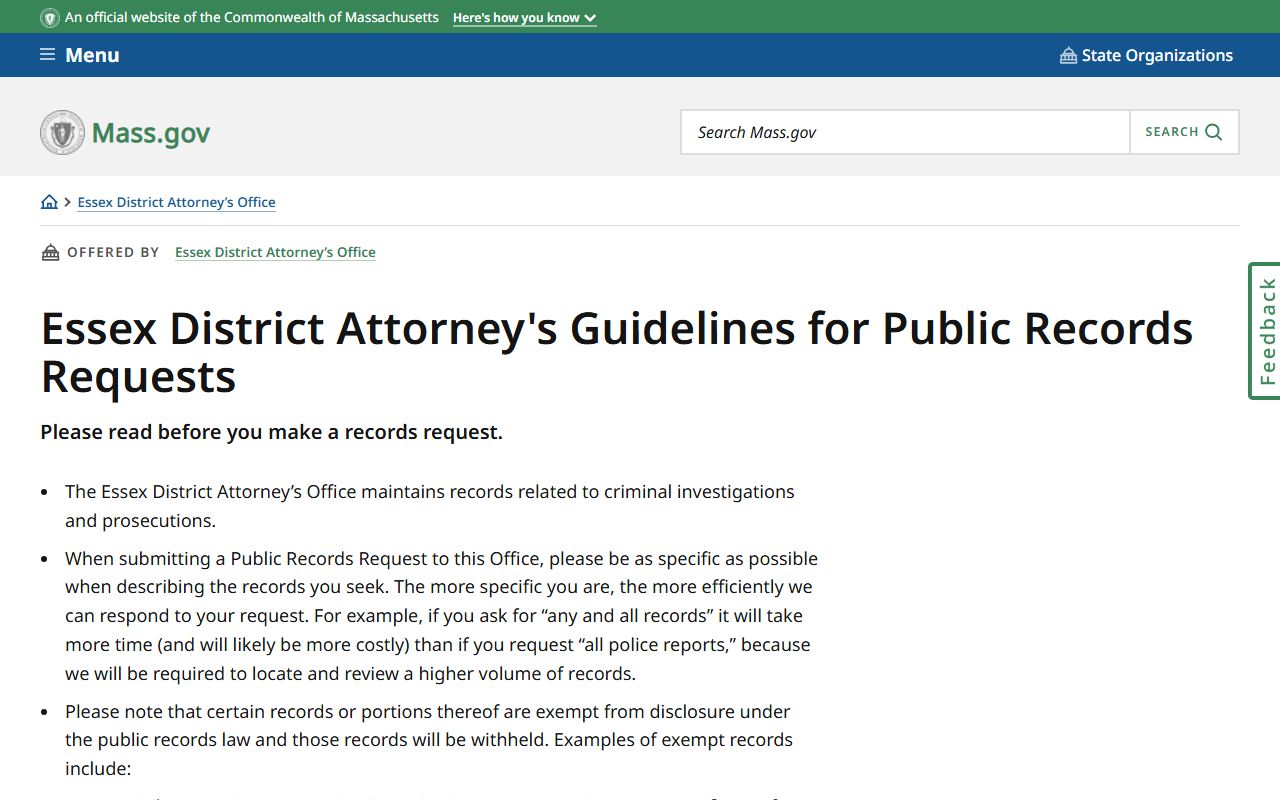Click the bullet text about "criminal investigations and prosecutions"
Viewport: 1280px width, 800px height.
coord(430,506)
